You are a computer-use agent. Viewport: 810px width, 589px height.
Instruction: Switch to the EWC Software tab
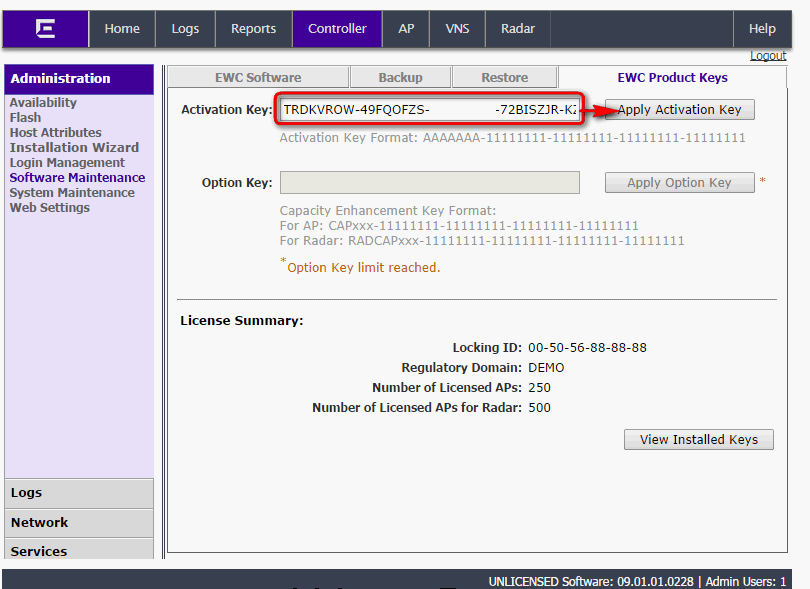(258, 78)
